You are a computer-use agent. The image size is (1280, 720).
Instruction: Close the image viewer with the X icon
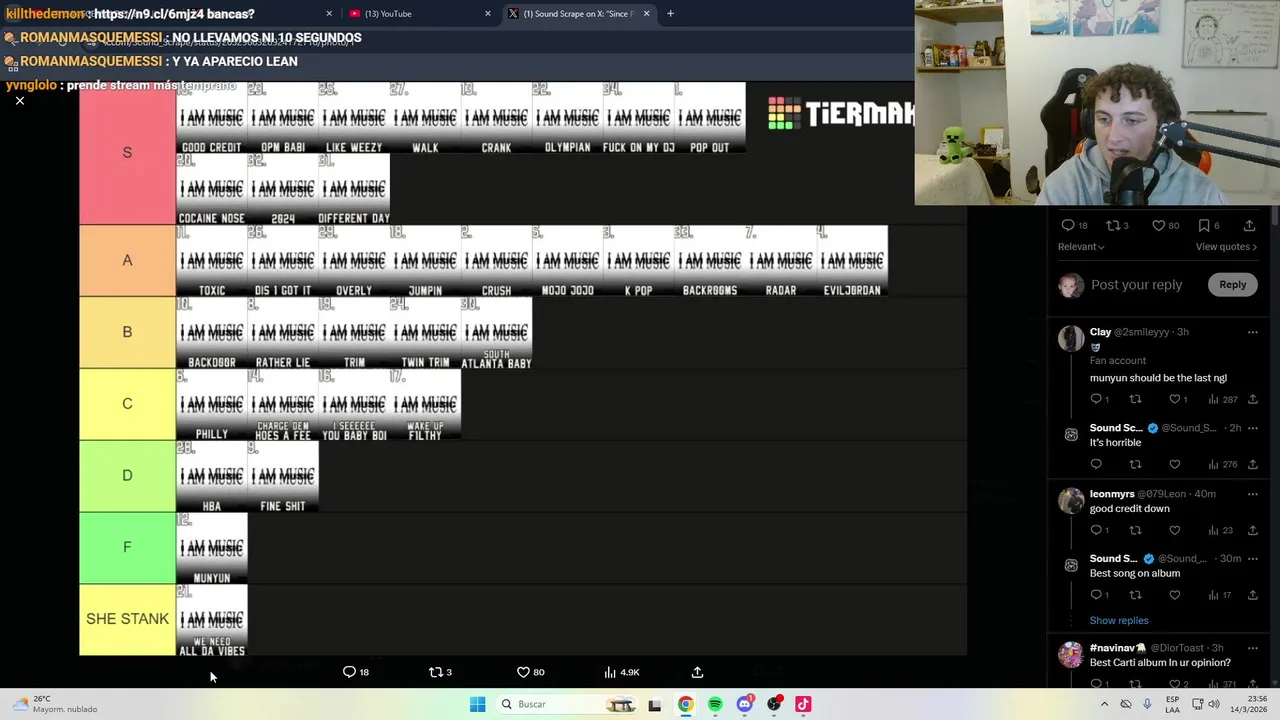pos(19,101)
